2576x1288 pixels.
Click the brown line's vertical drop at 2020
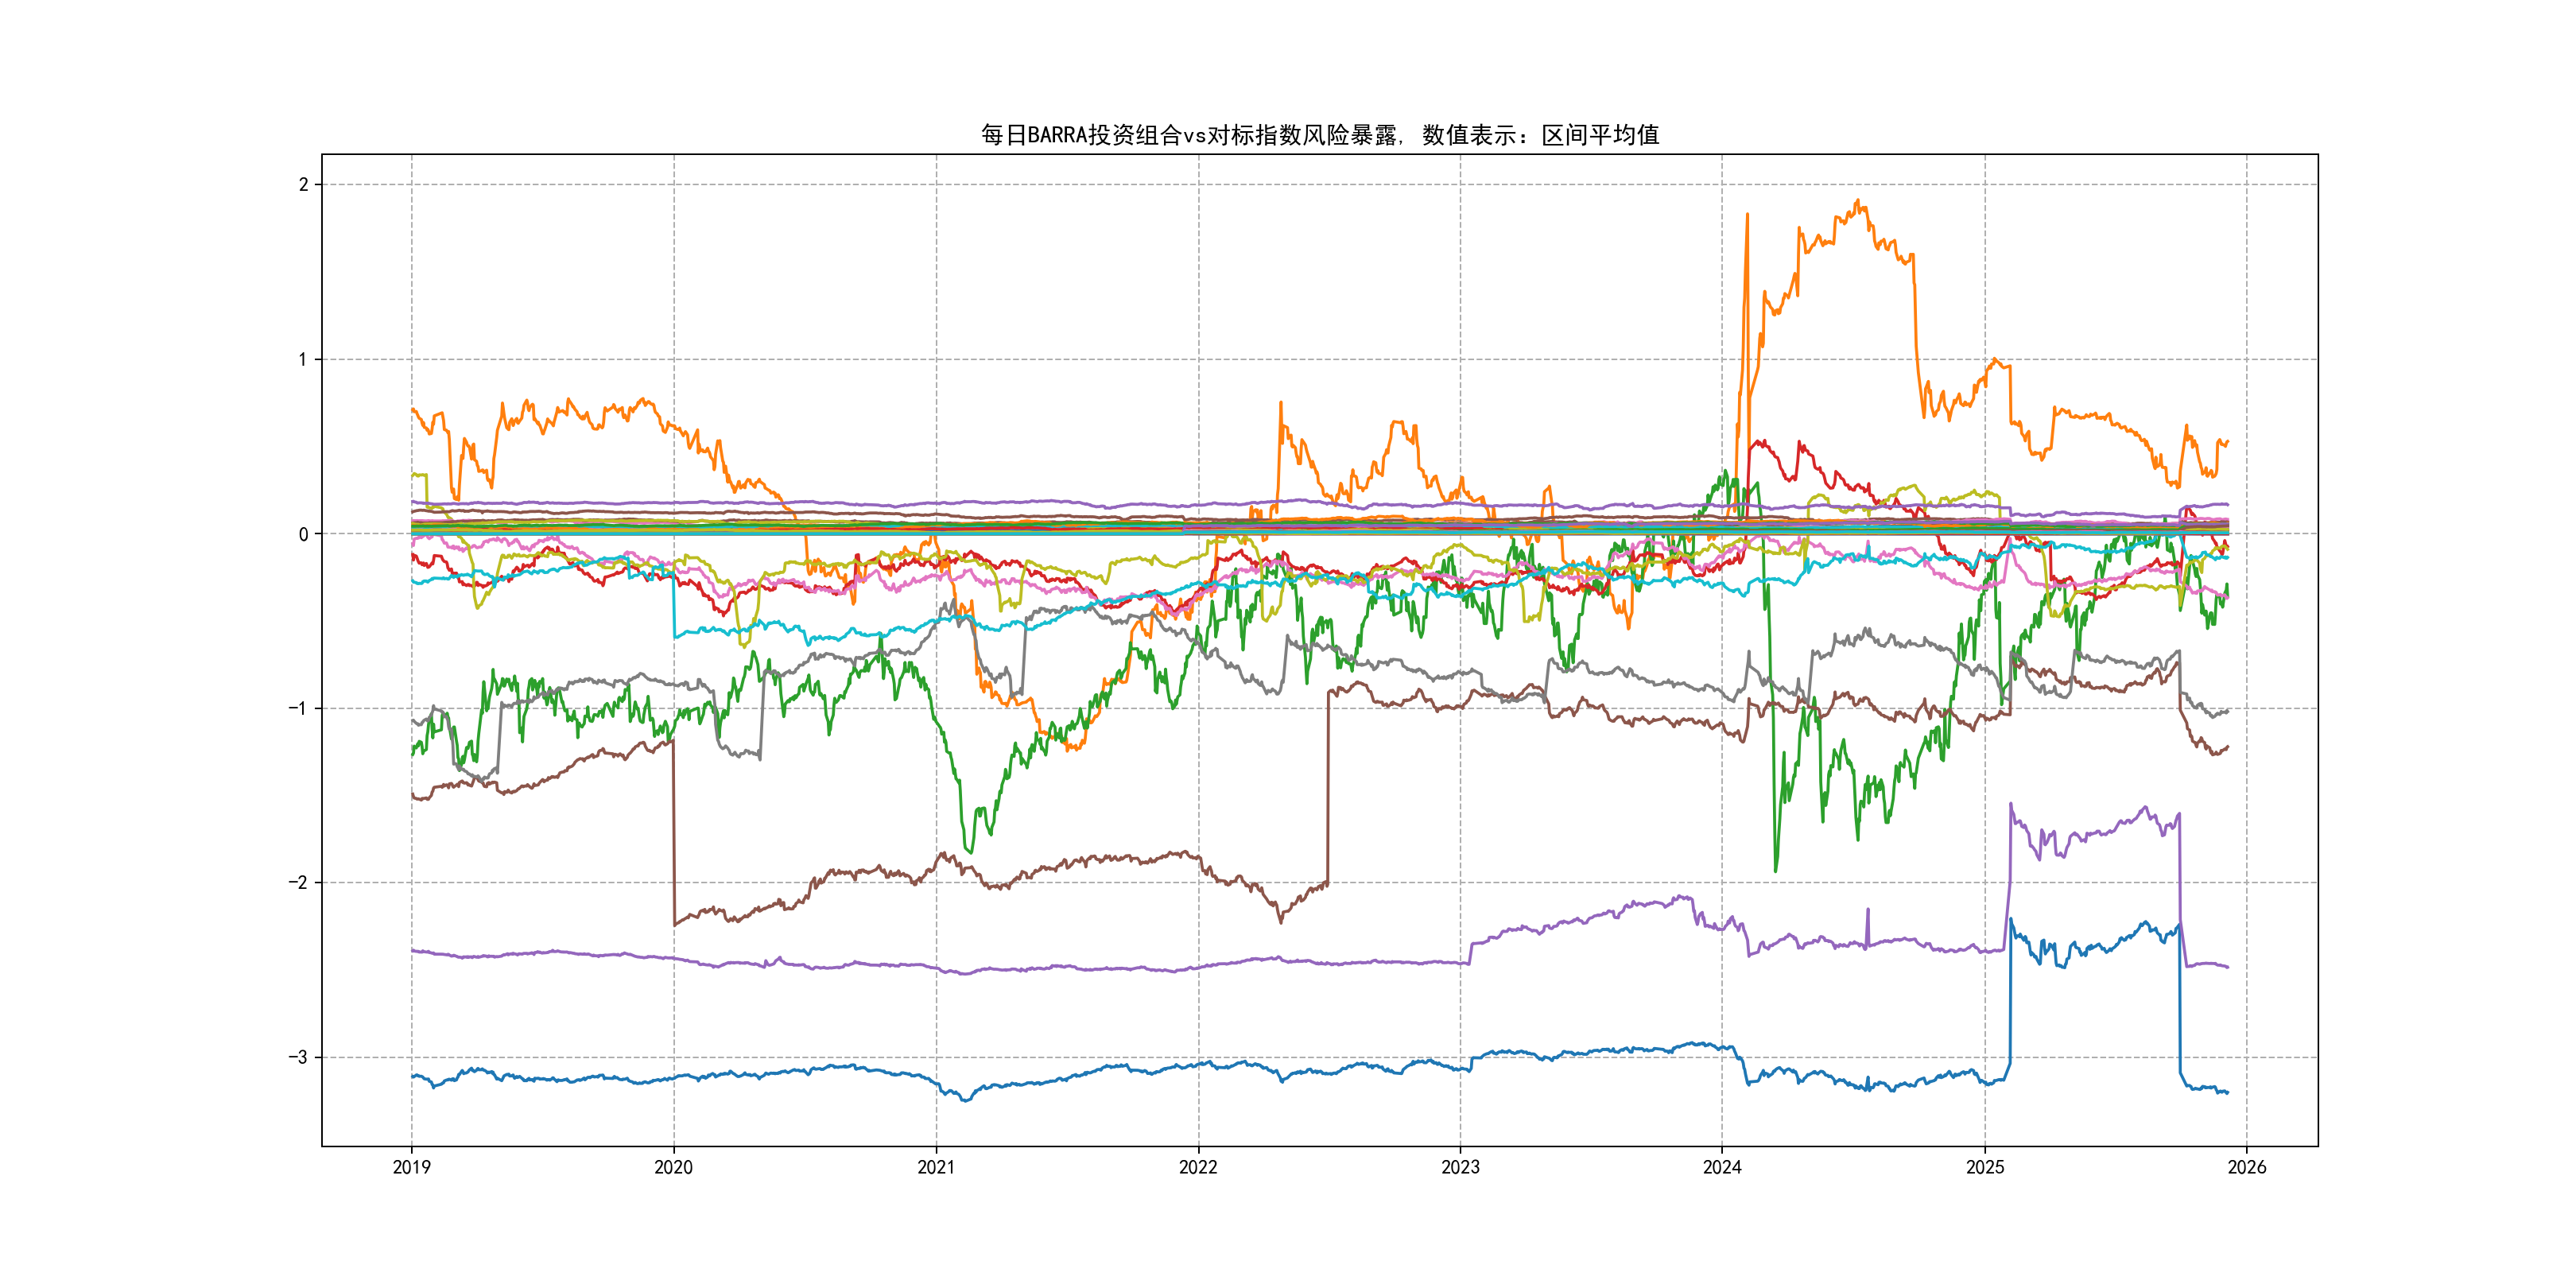(674, 830)
